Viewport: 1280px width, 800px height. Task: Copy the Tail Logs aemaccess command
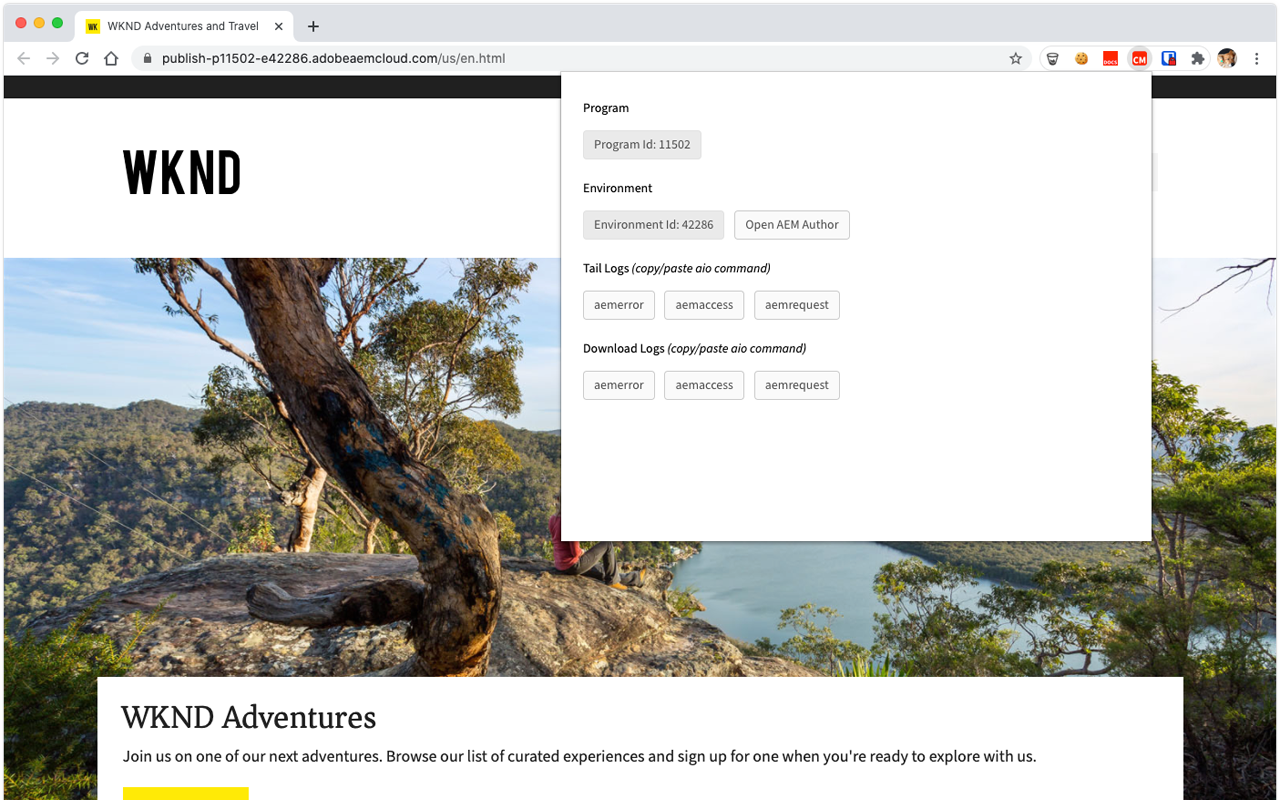(704, 305)
